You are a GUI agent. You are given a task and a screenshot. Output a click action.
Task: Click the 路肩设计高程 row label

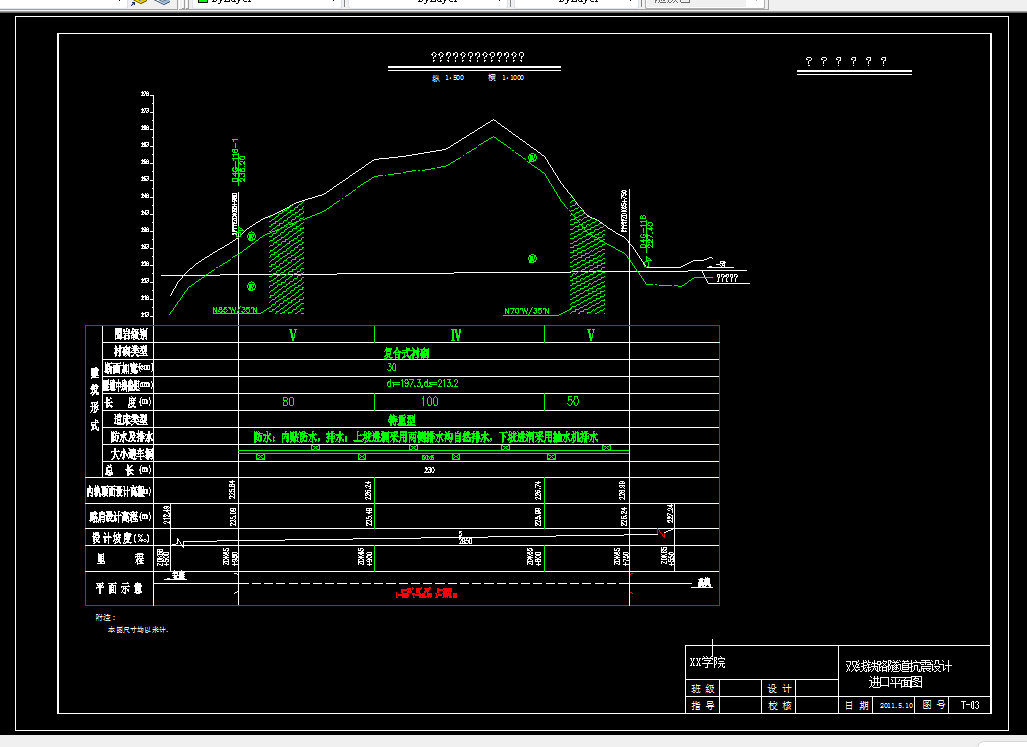coord(120,517)
